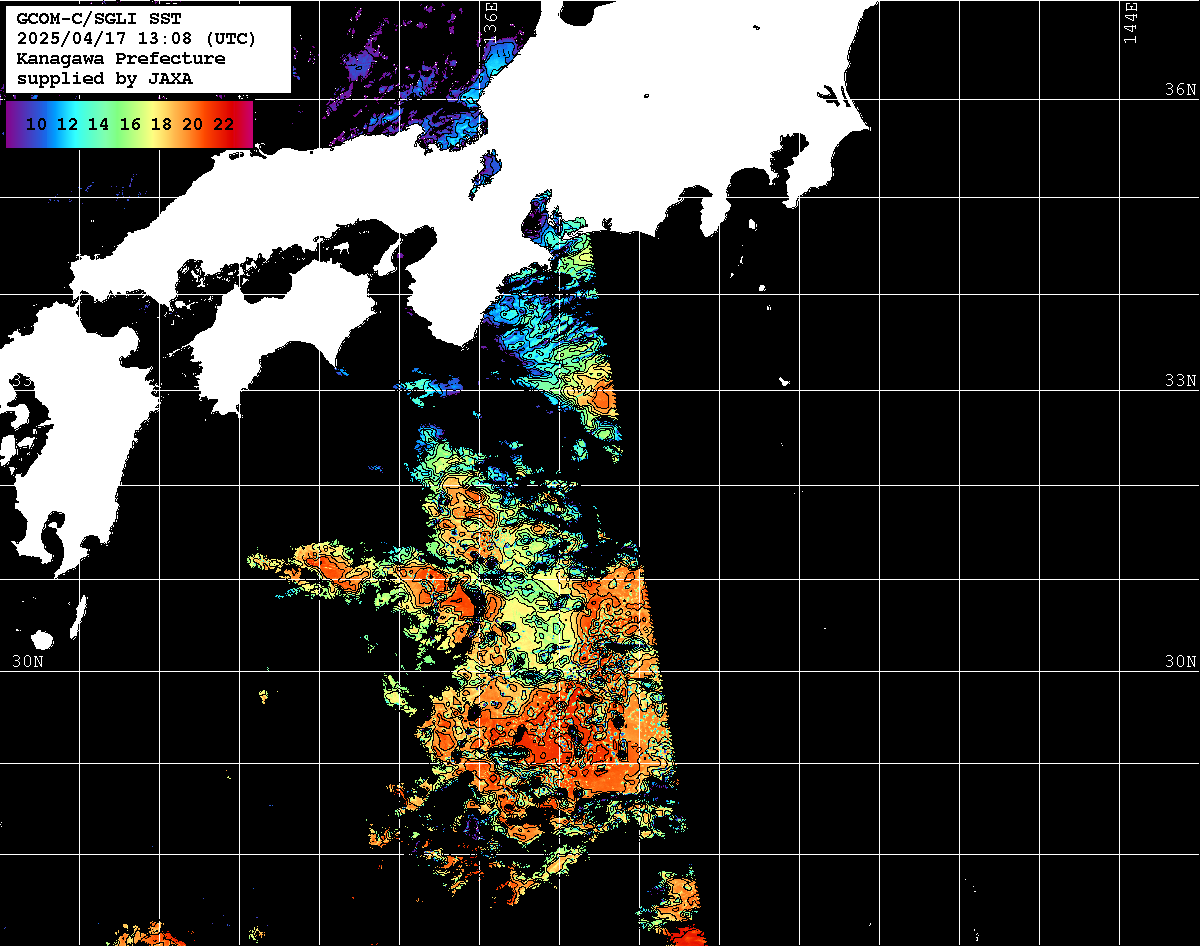Click the "144E" longitude label
The image size is (1200, 946).
pyautogui.click(x=1129, y=22)
